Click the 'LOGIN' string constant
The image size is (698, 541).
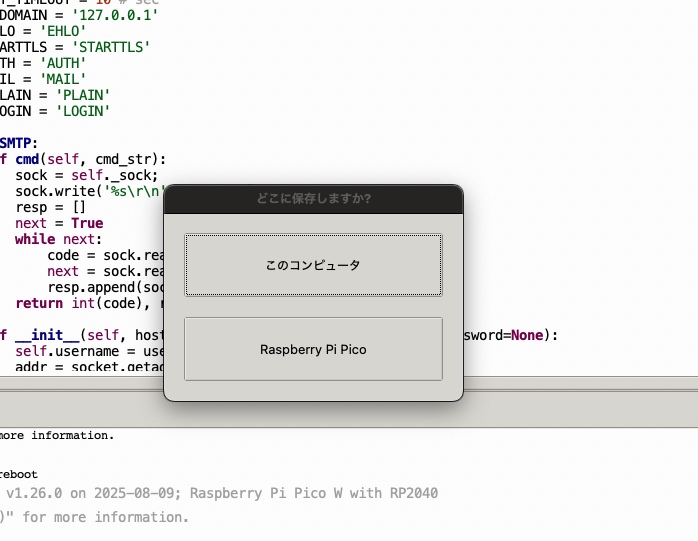83,111
